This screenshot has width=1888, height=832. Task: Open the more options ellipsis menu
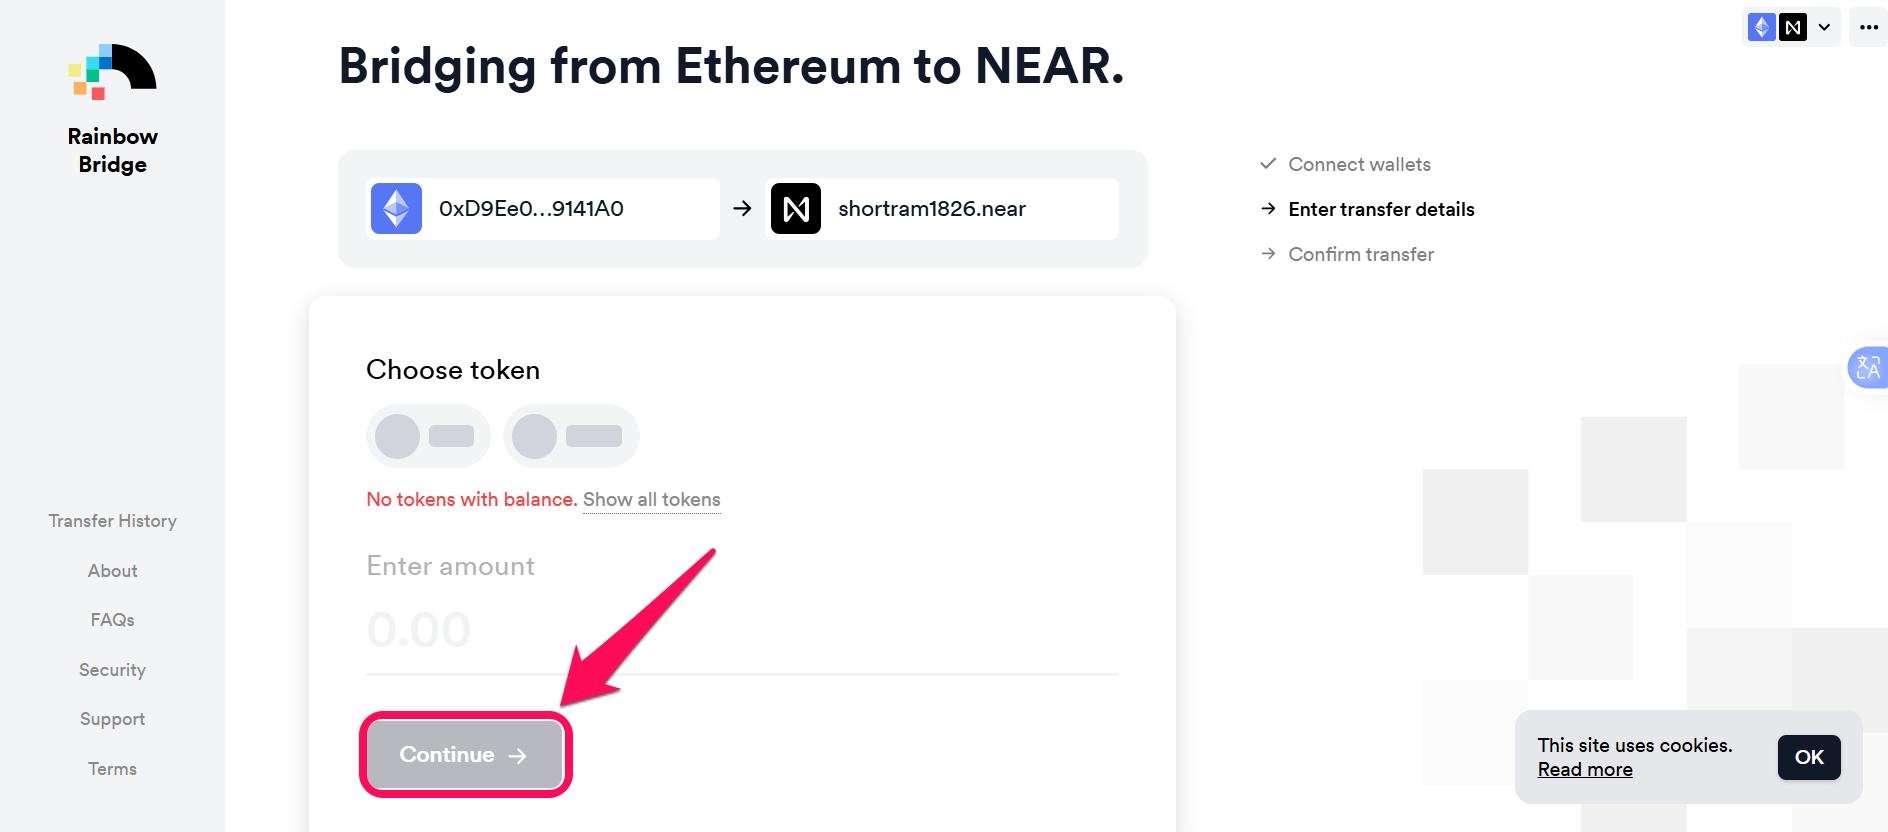(1868, 27)
